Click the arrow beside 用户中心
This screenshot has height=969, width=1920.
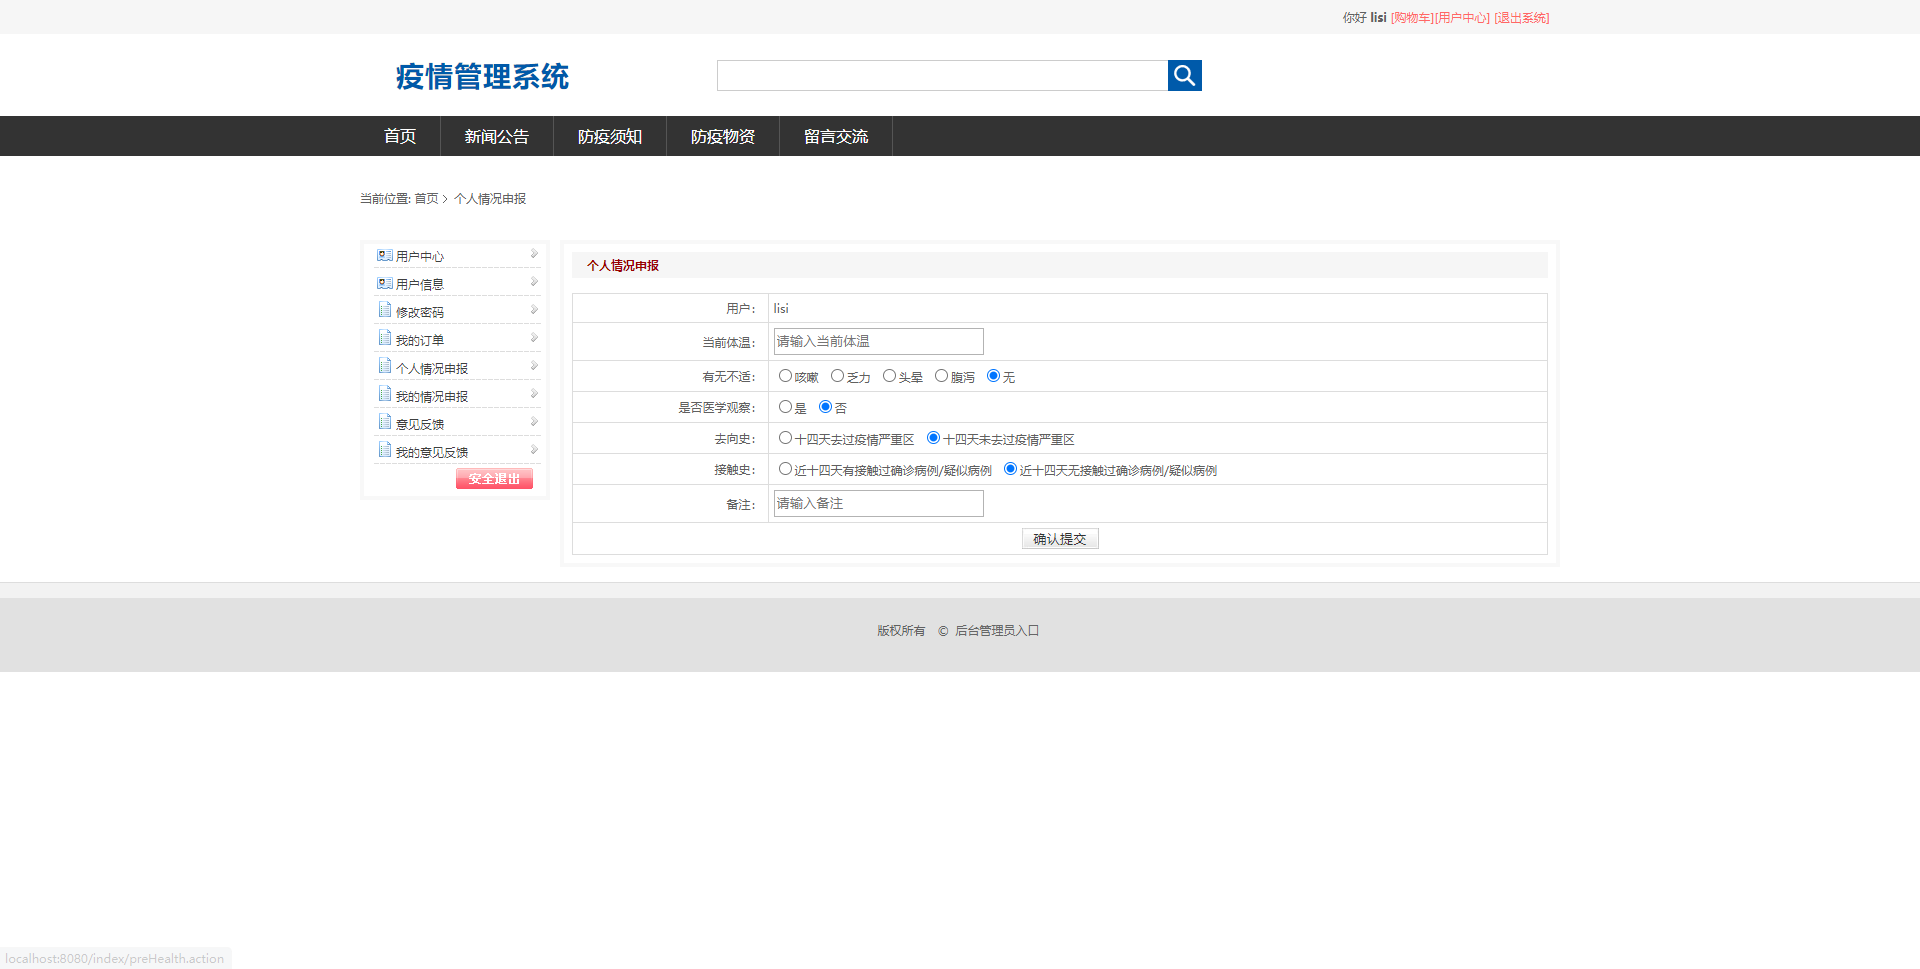[x=534, y=254]
